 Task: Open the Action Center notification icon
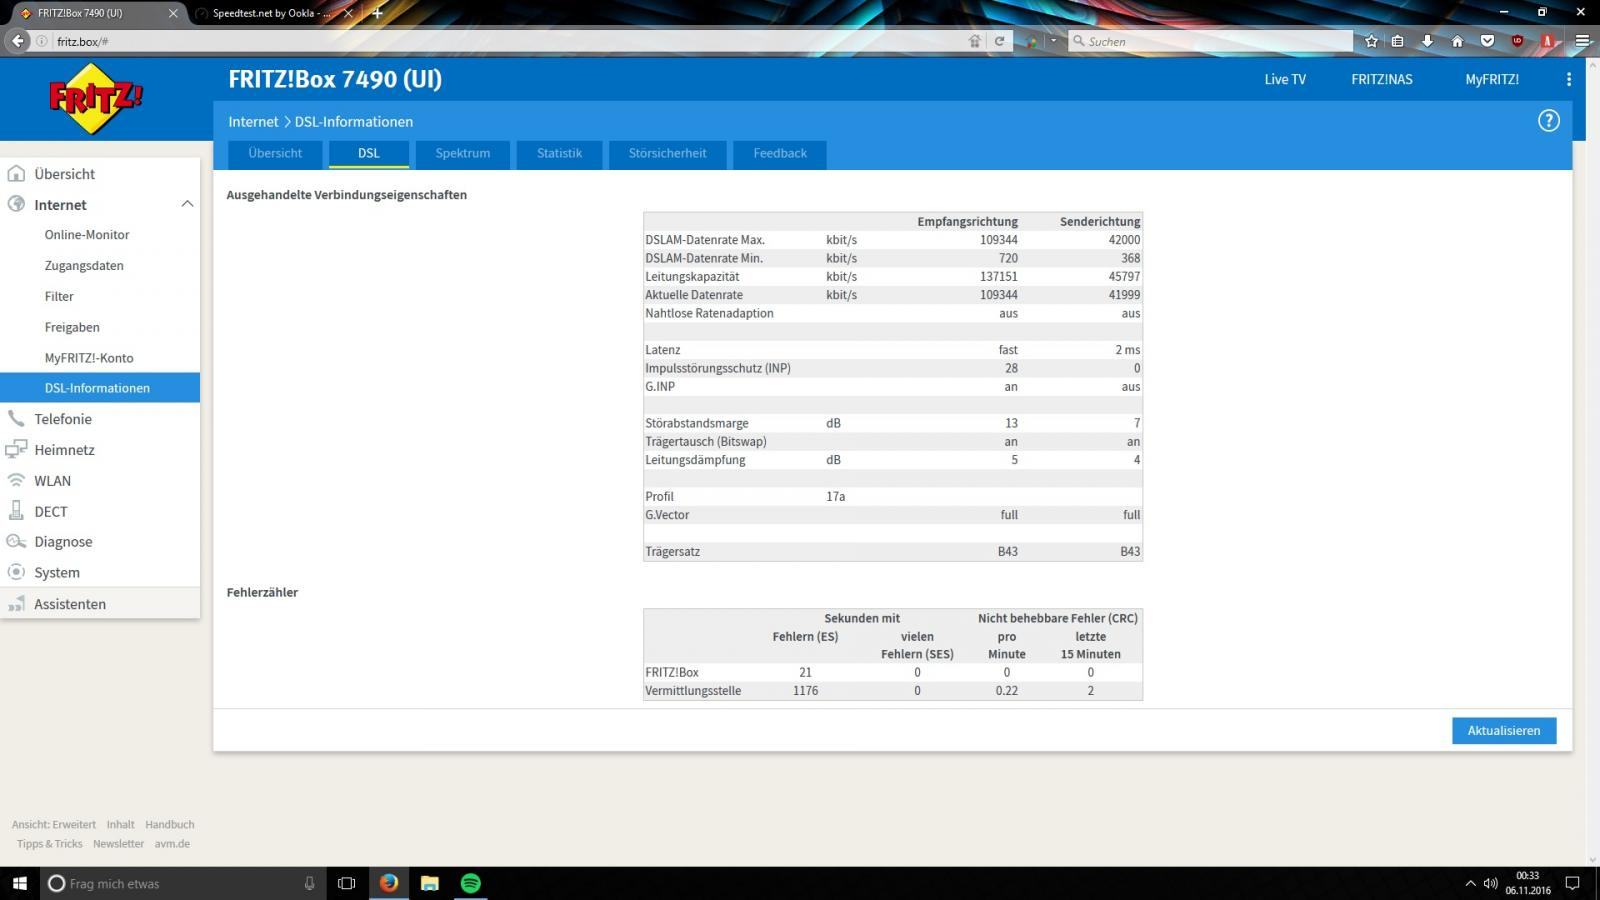coord(1572,883)
